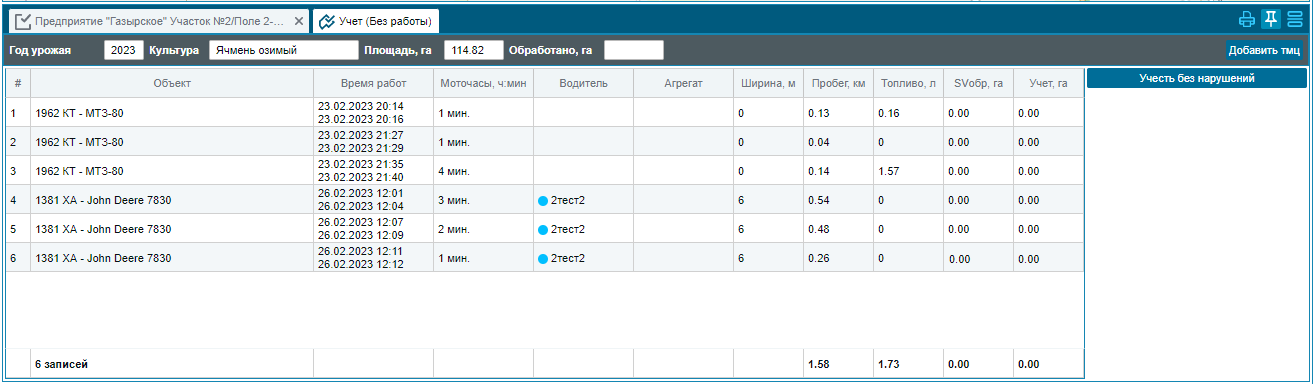Click the Учесть без нарушений button

tap(1196, 78)
